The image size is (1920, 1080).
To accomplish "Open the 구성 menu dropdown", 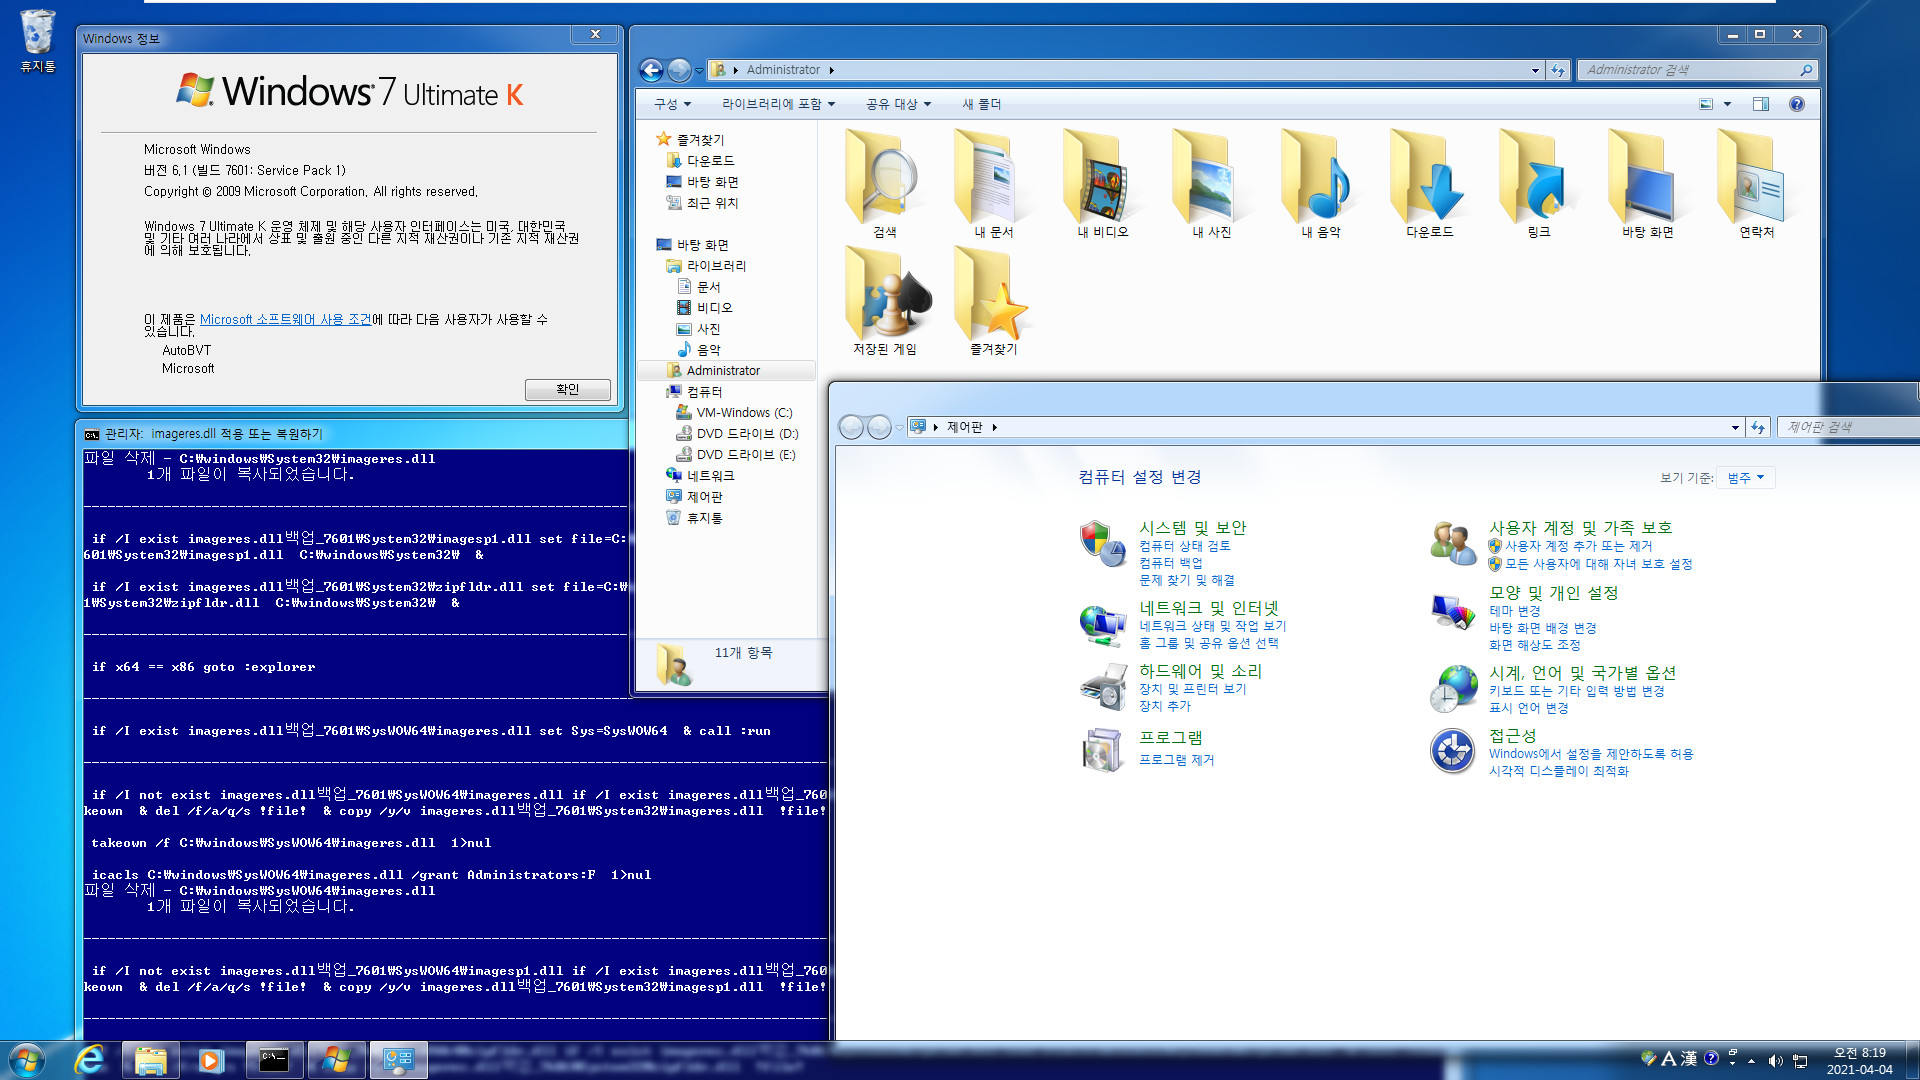I will [x=672, y=104].
